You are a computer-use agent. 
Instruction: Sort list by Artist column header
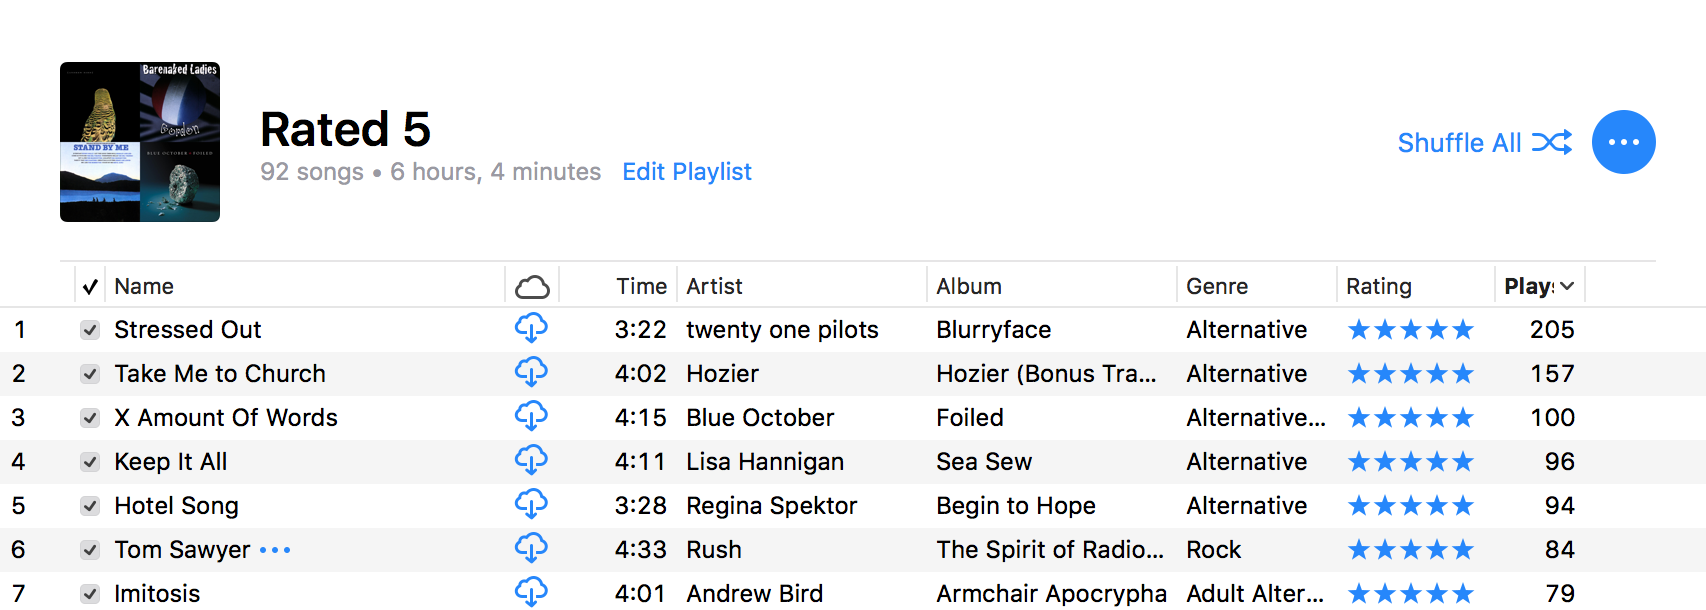click(714, 286)
